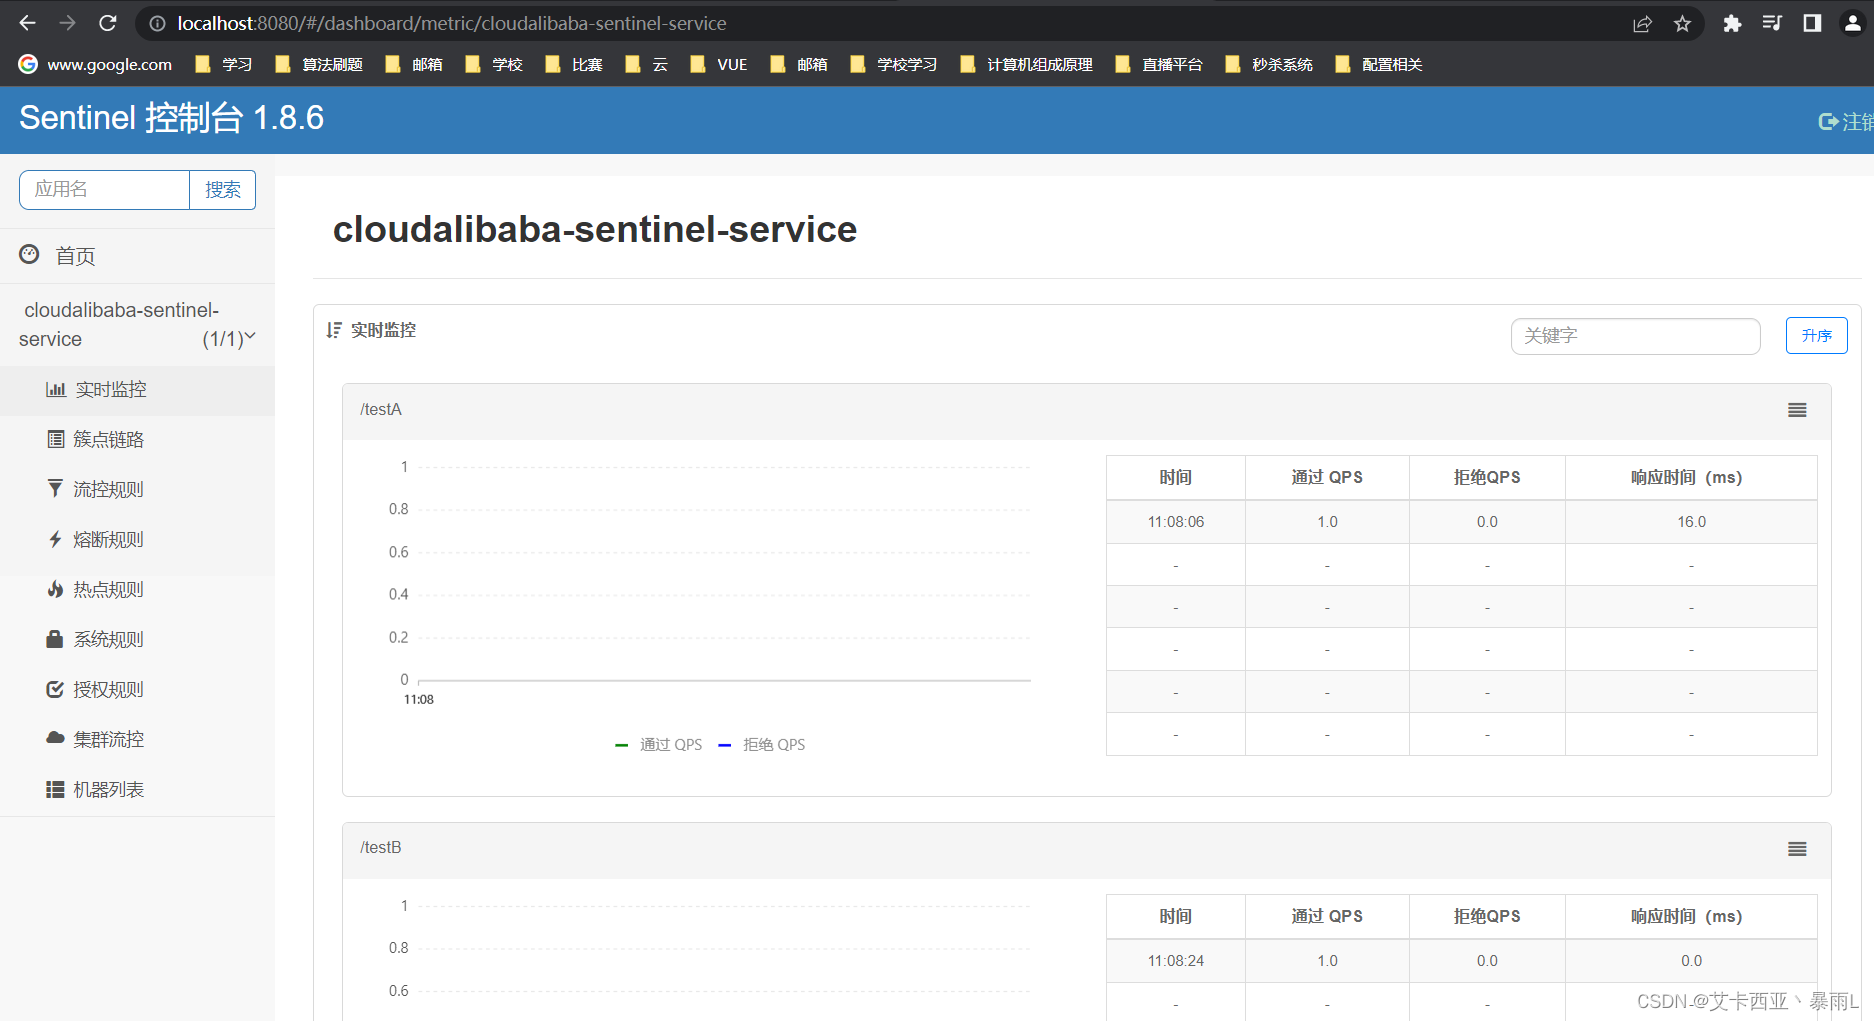Click the Sentinel 控制台 1.8.6 title

pos(171,118)
